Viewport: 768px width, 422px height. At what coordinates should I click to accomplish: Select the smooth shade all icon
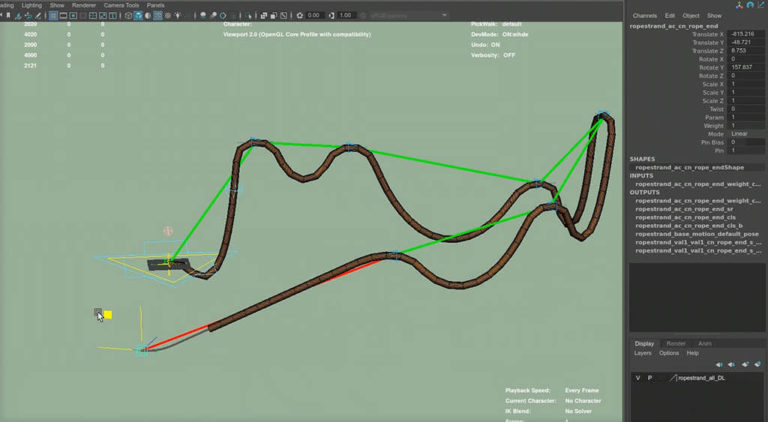[x=138, y=16]
